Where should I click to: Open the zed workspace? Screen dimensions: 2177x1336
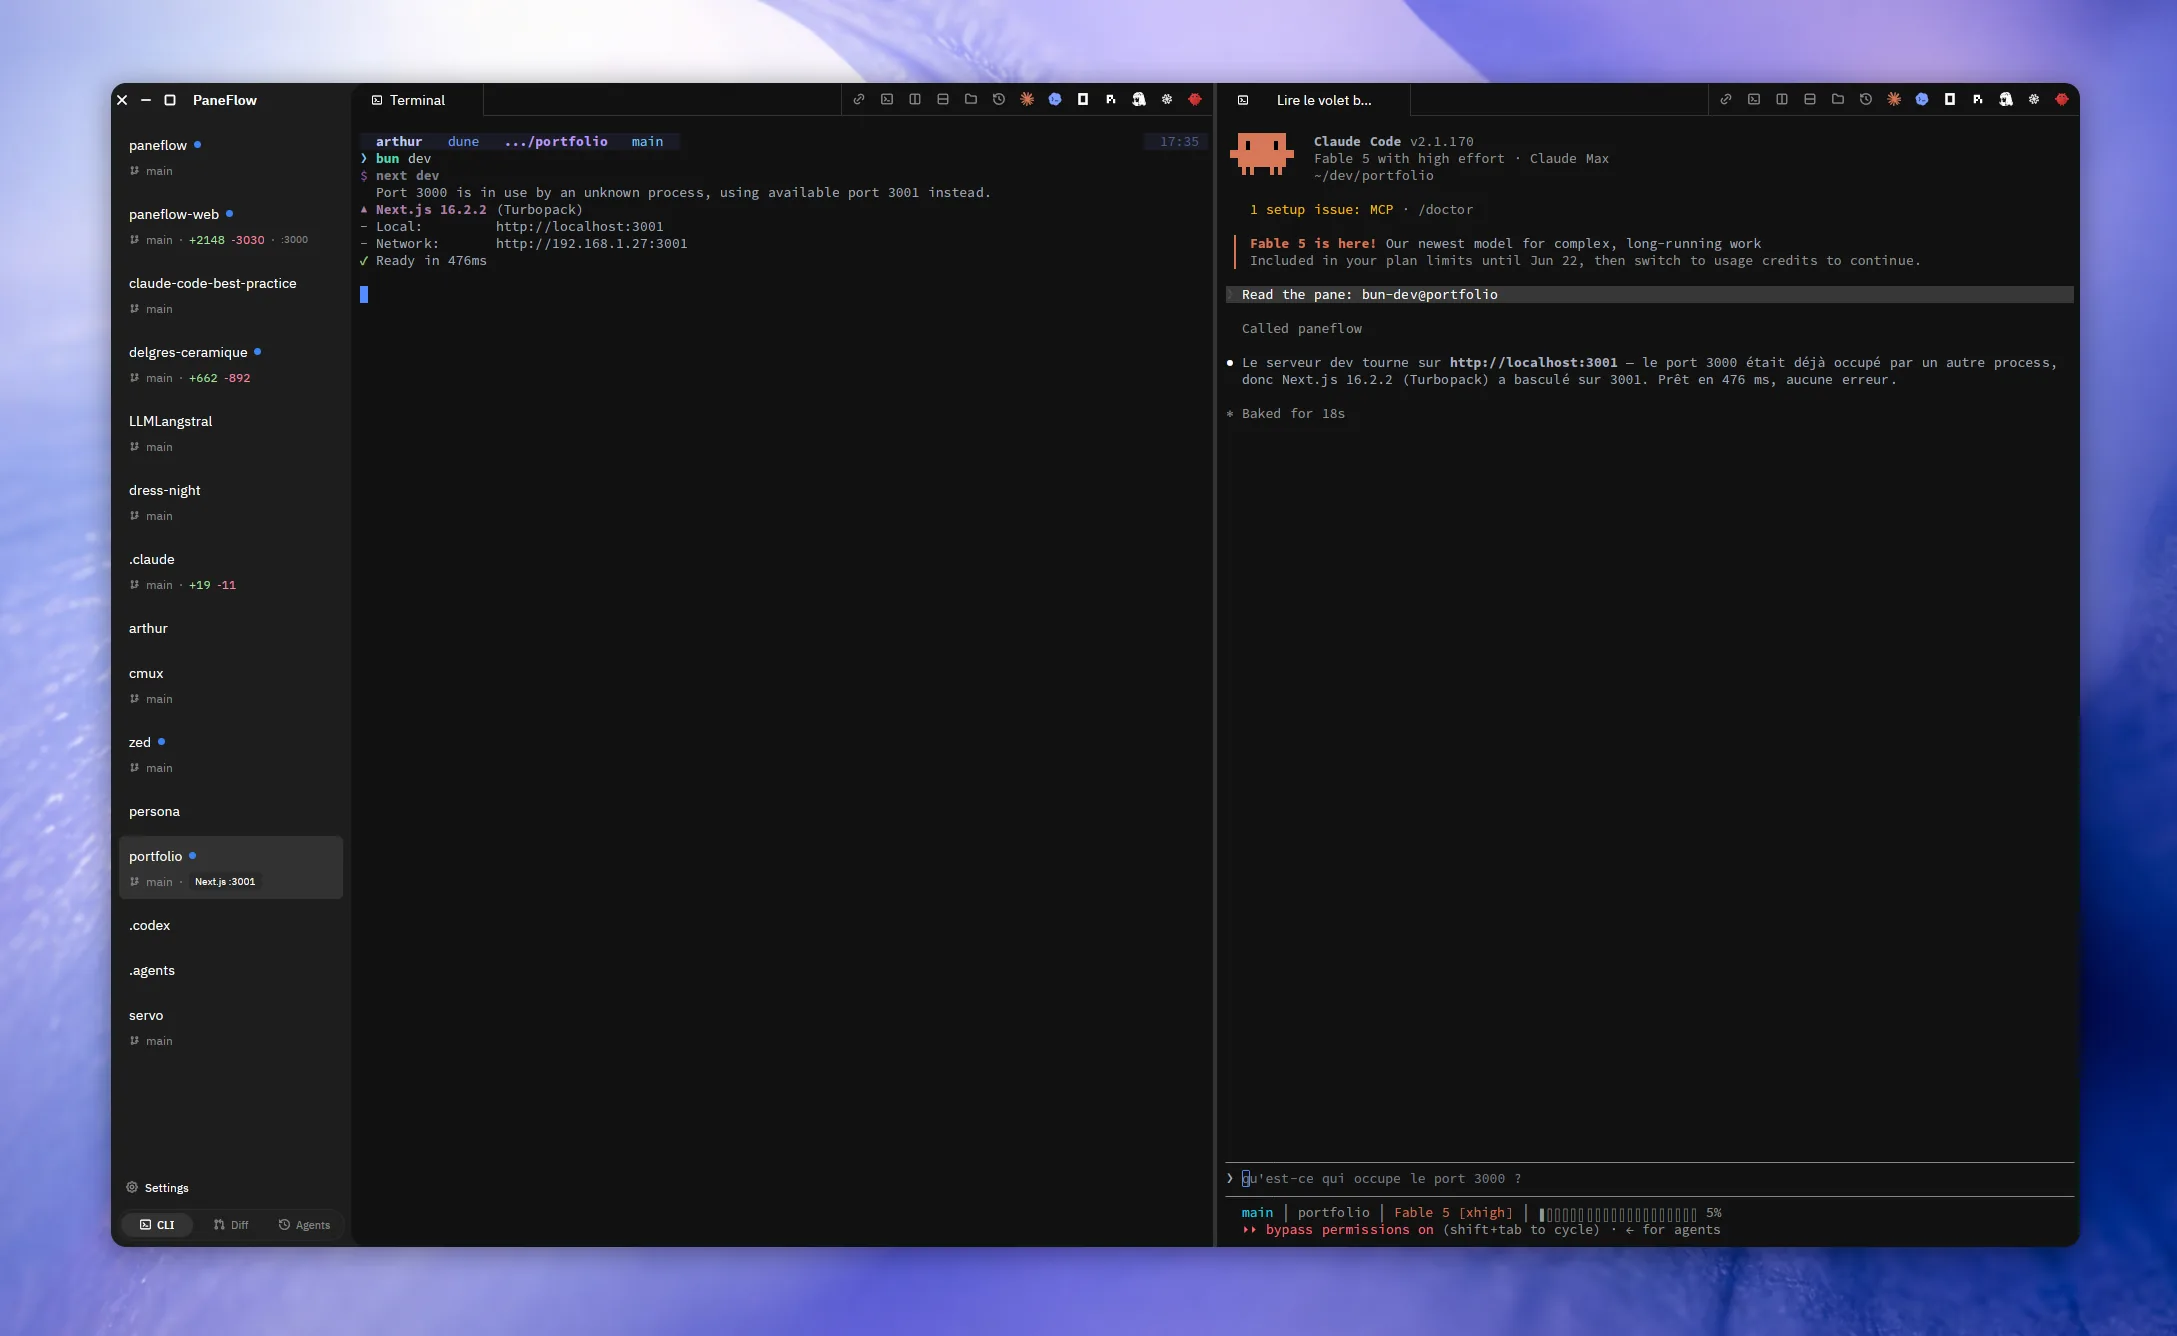tap(231, 754)
